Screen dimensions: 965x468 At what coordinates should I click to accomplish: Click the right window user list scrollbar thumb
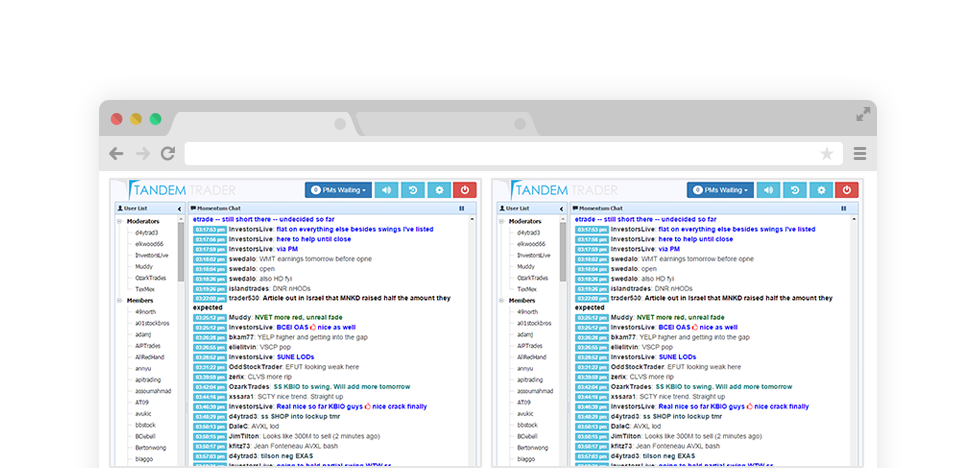tap(563, 252)
